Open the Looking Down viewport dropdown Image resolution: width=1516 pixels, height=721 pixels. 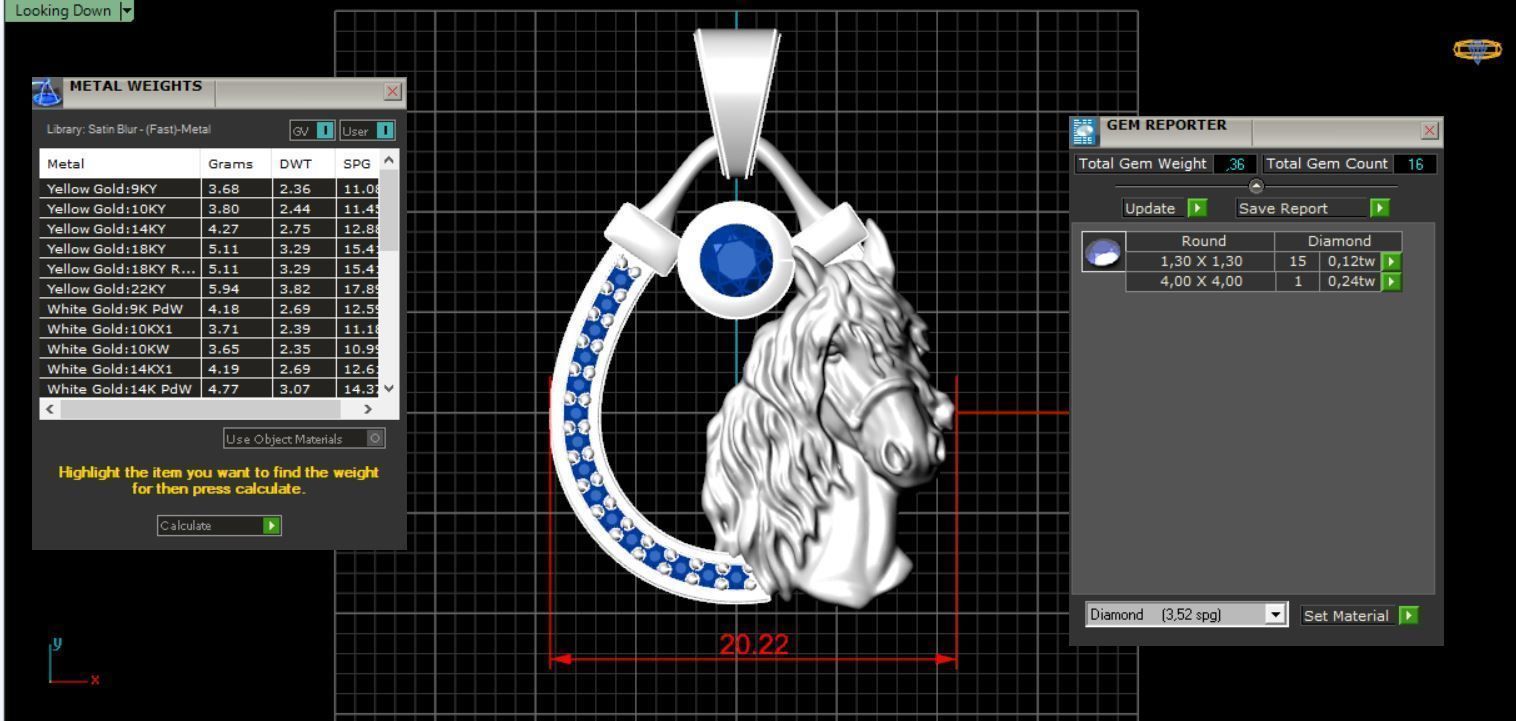pos(125,10)
